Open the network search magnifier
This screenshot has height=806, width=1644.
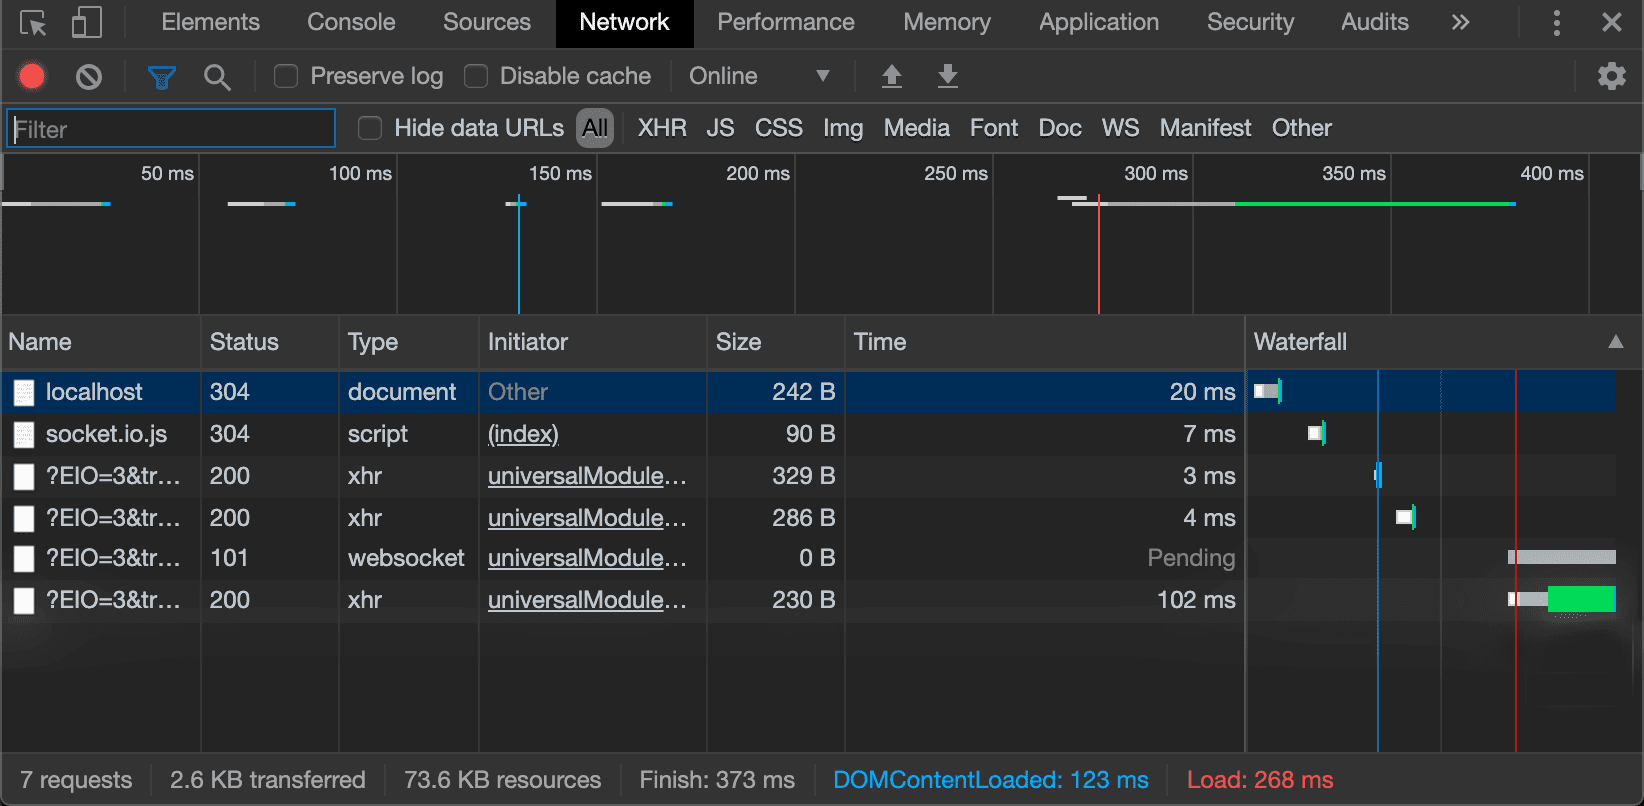(x=217, y=76)
